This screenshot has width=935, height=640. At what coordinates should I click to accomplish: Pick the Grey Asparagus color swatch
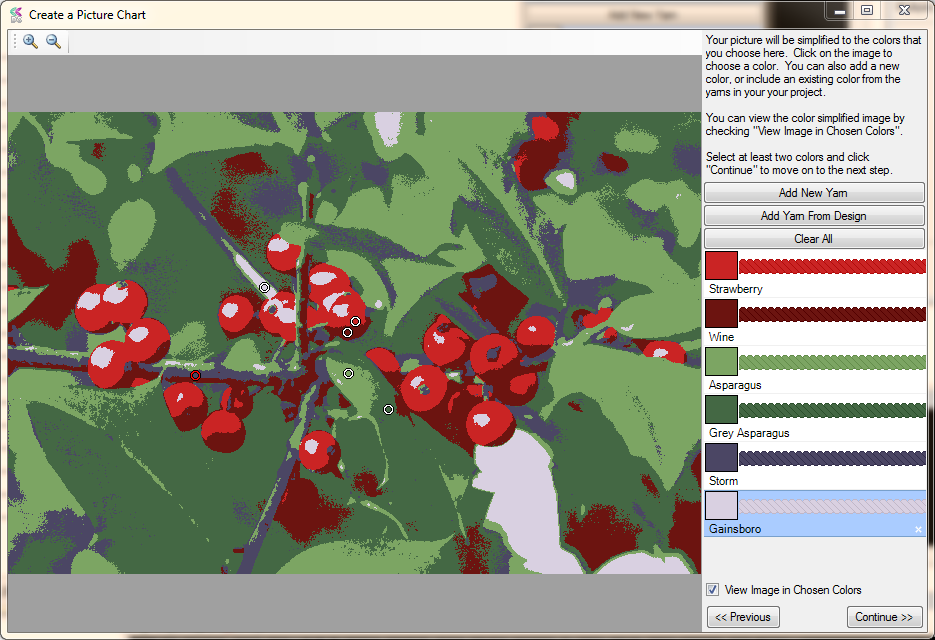(x=721, y=409)
